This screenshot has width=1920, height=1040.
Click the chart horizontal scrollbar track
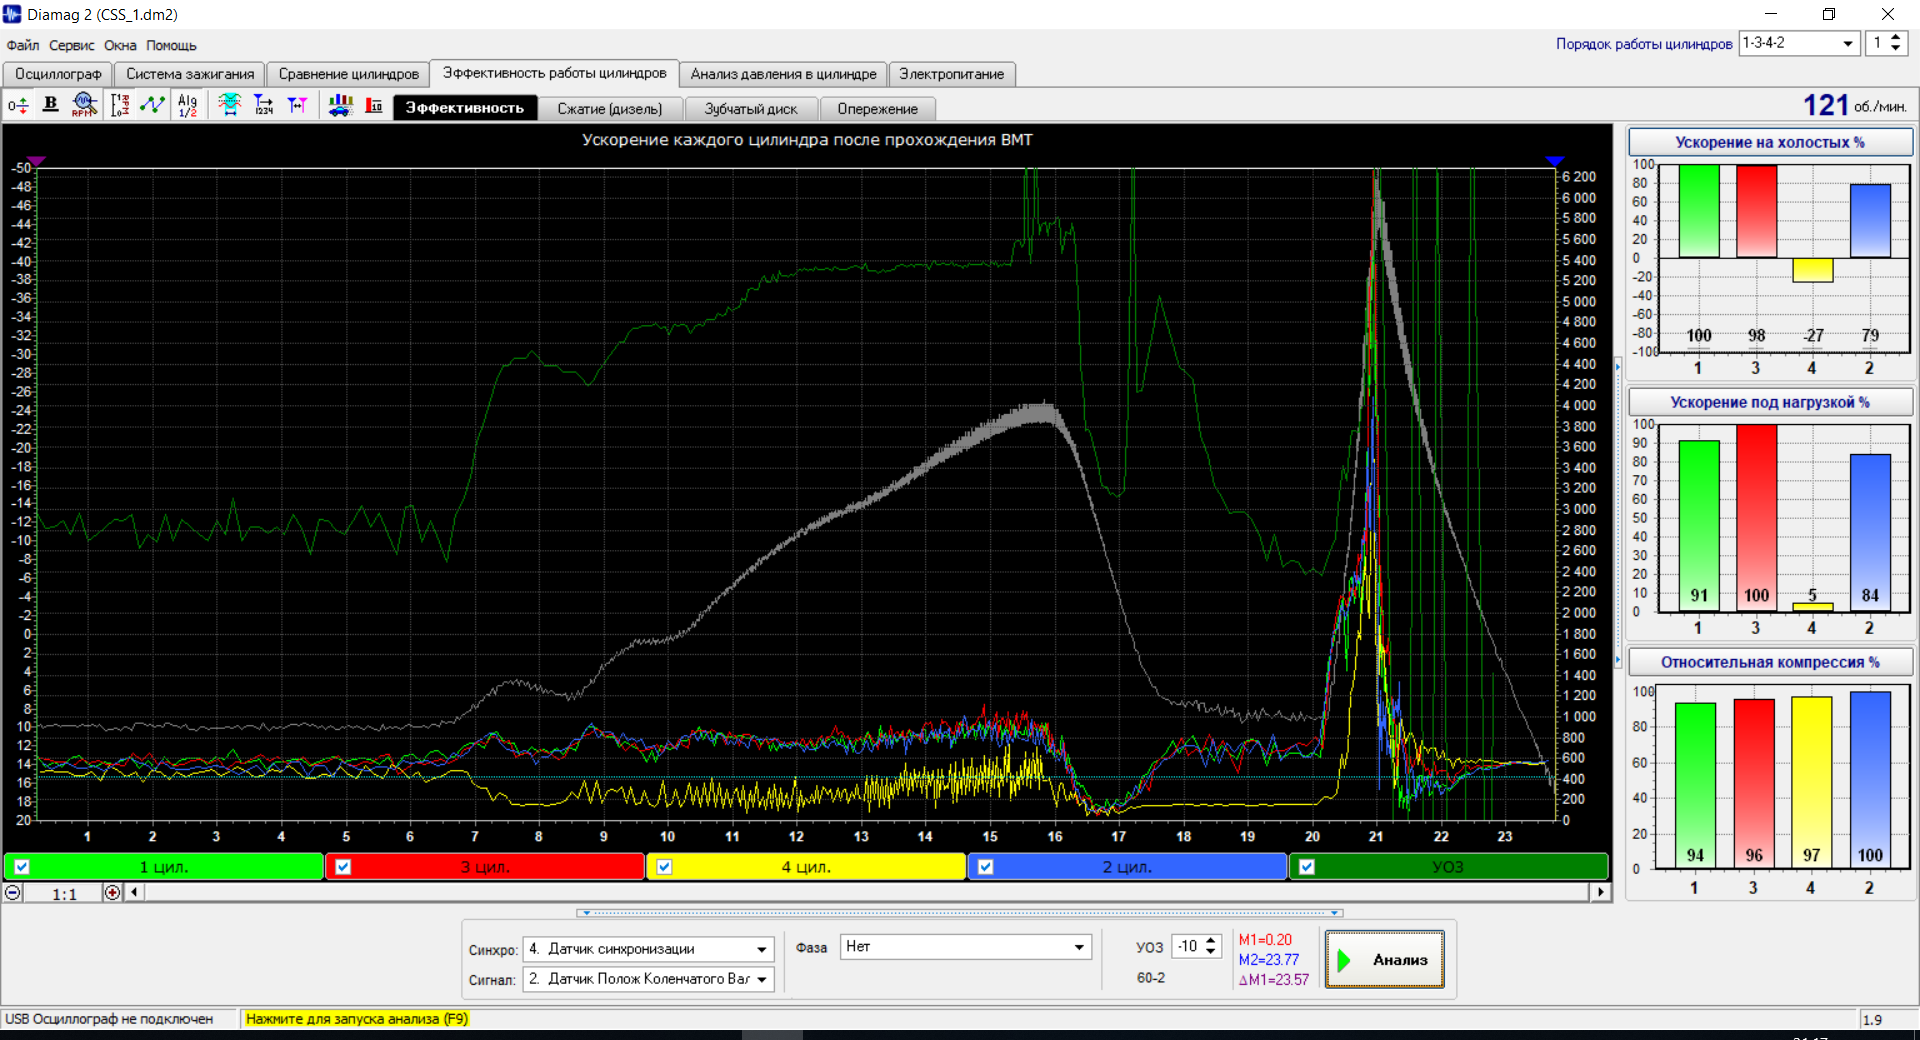coord(866,892)
